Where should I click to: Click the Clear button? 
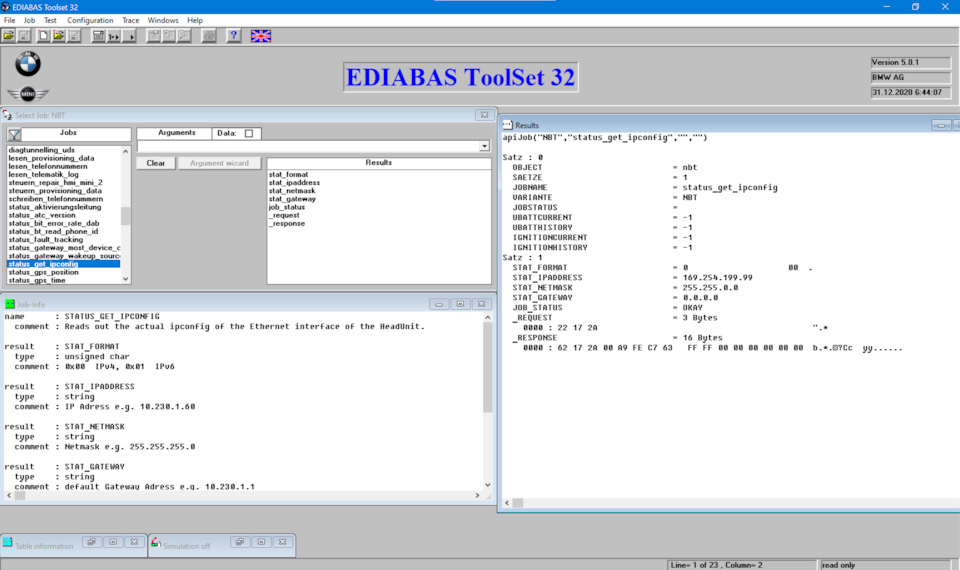[x=156, y=163]
